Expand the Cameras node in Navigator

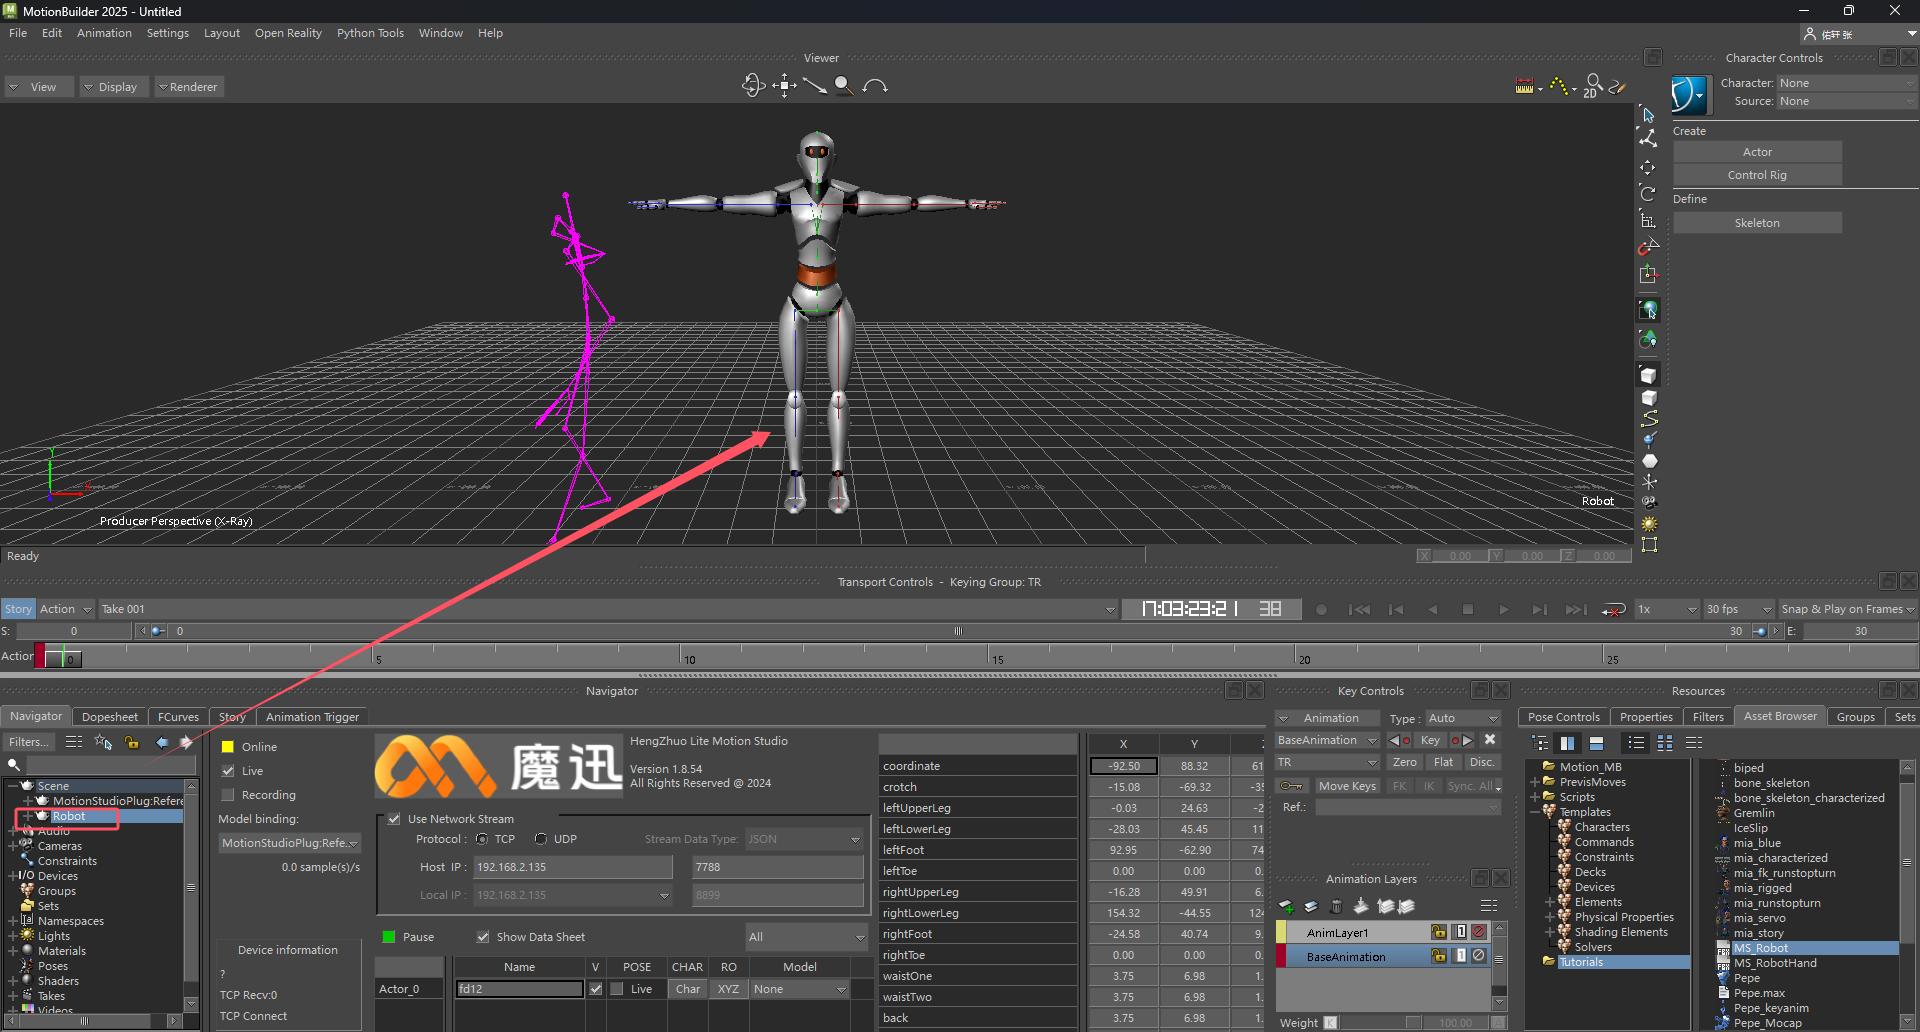coord(13,846)
